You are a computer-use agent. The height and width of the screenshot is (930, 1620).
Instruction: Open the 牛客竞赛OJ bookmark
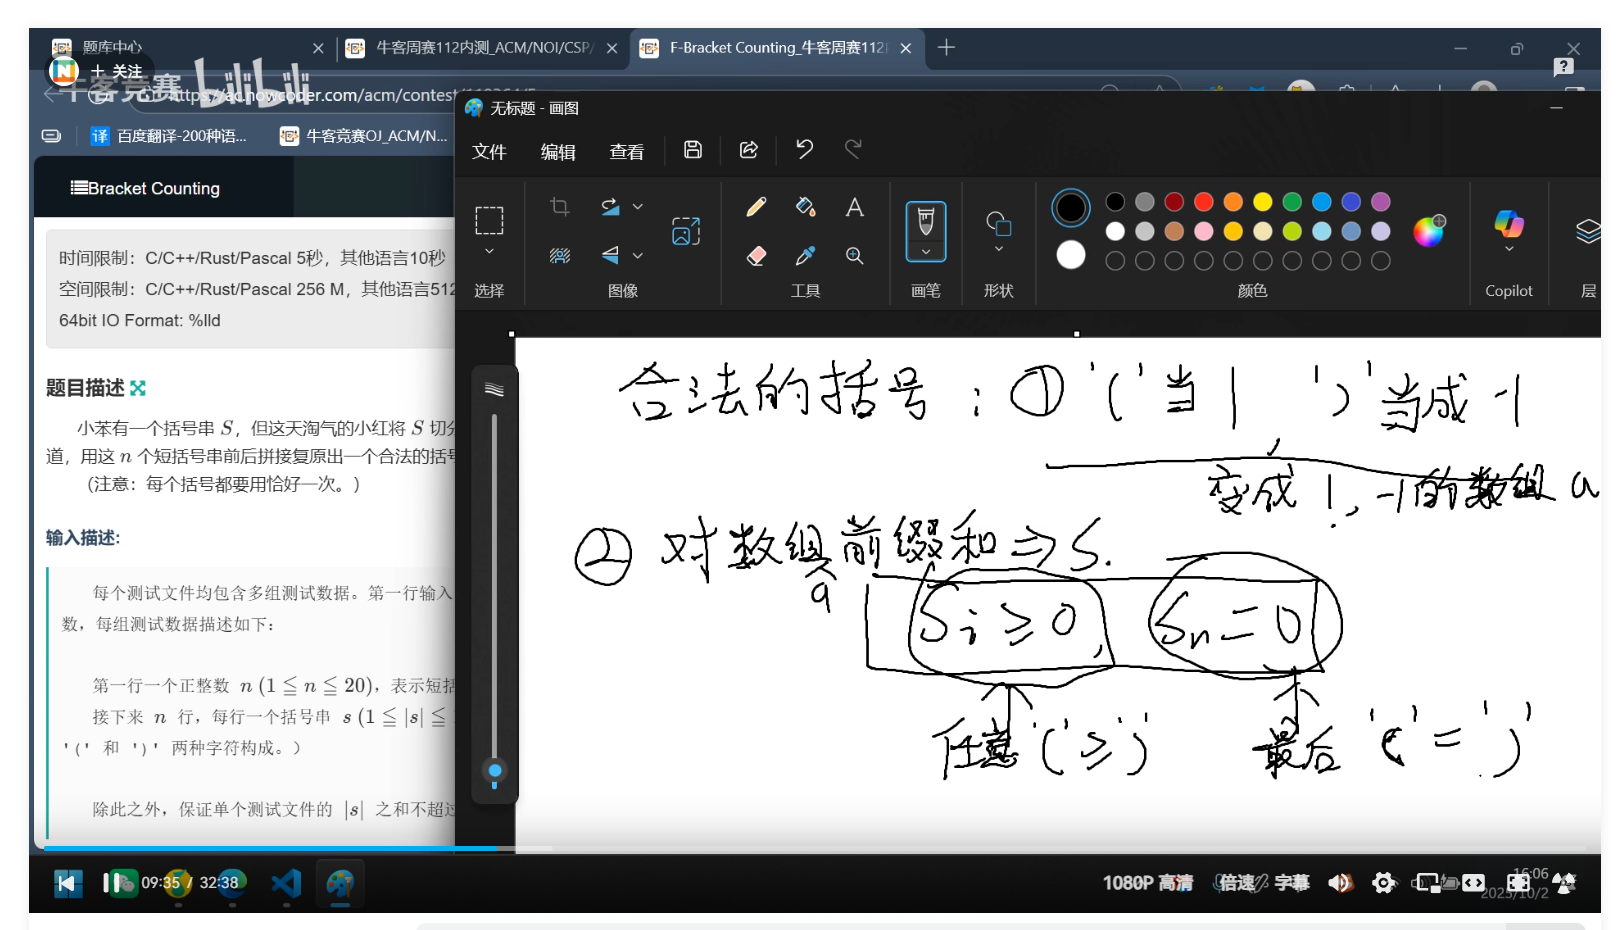pos(364,136)
